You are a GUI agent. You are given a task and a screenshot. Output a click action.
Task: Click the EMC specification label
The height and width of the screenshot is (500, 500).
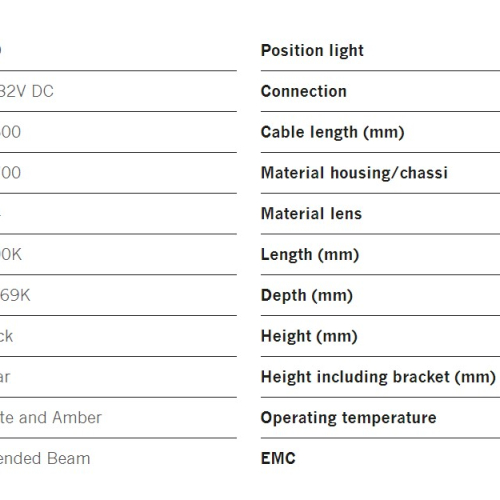pyautogui.click(x=278, y=458)
